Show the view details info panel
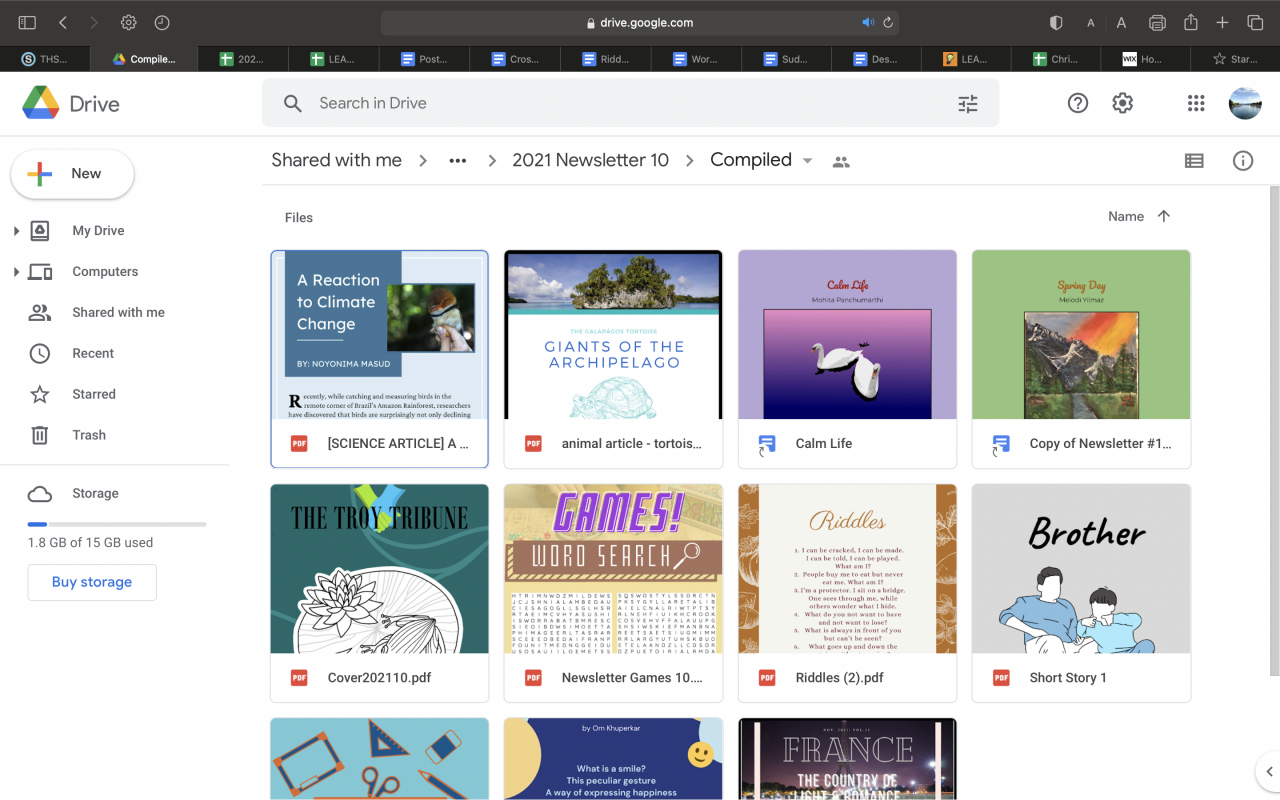 pos(1243,161)
